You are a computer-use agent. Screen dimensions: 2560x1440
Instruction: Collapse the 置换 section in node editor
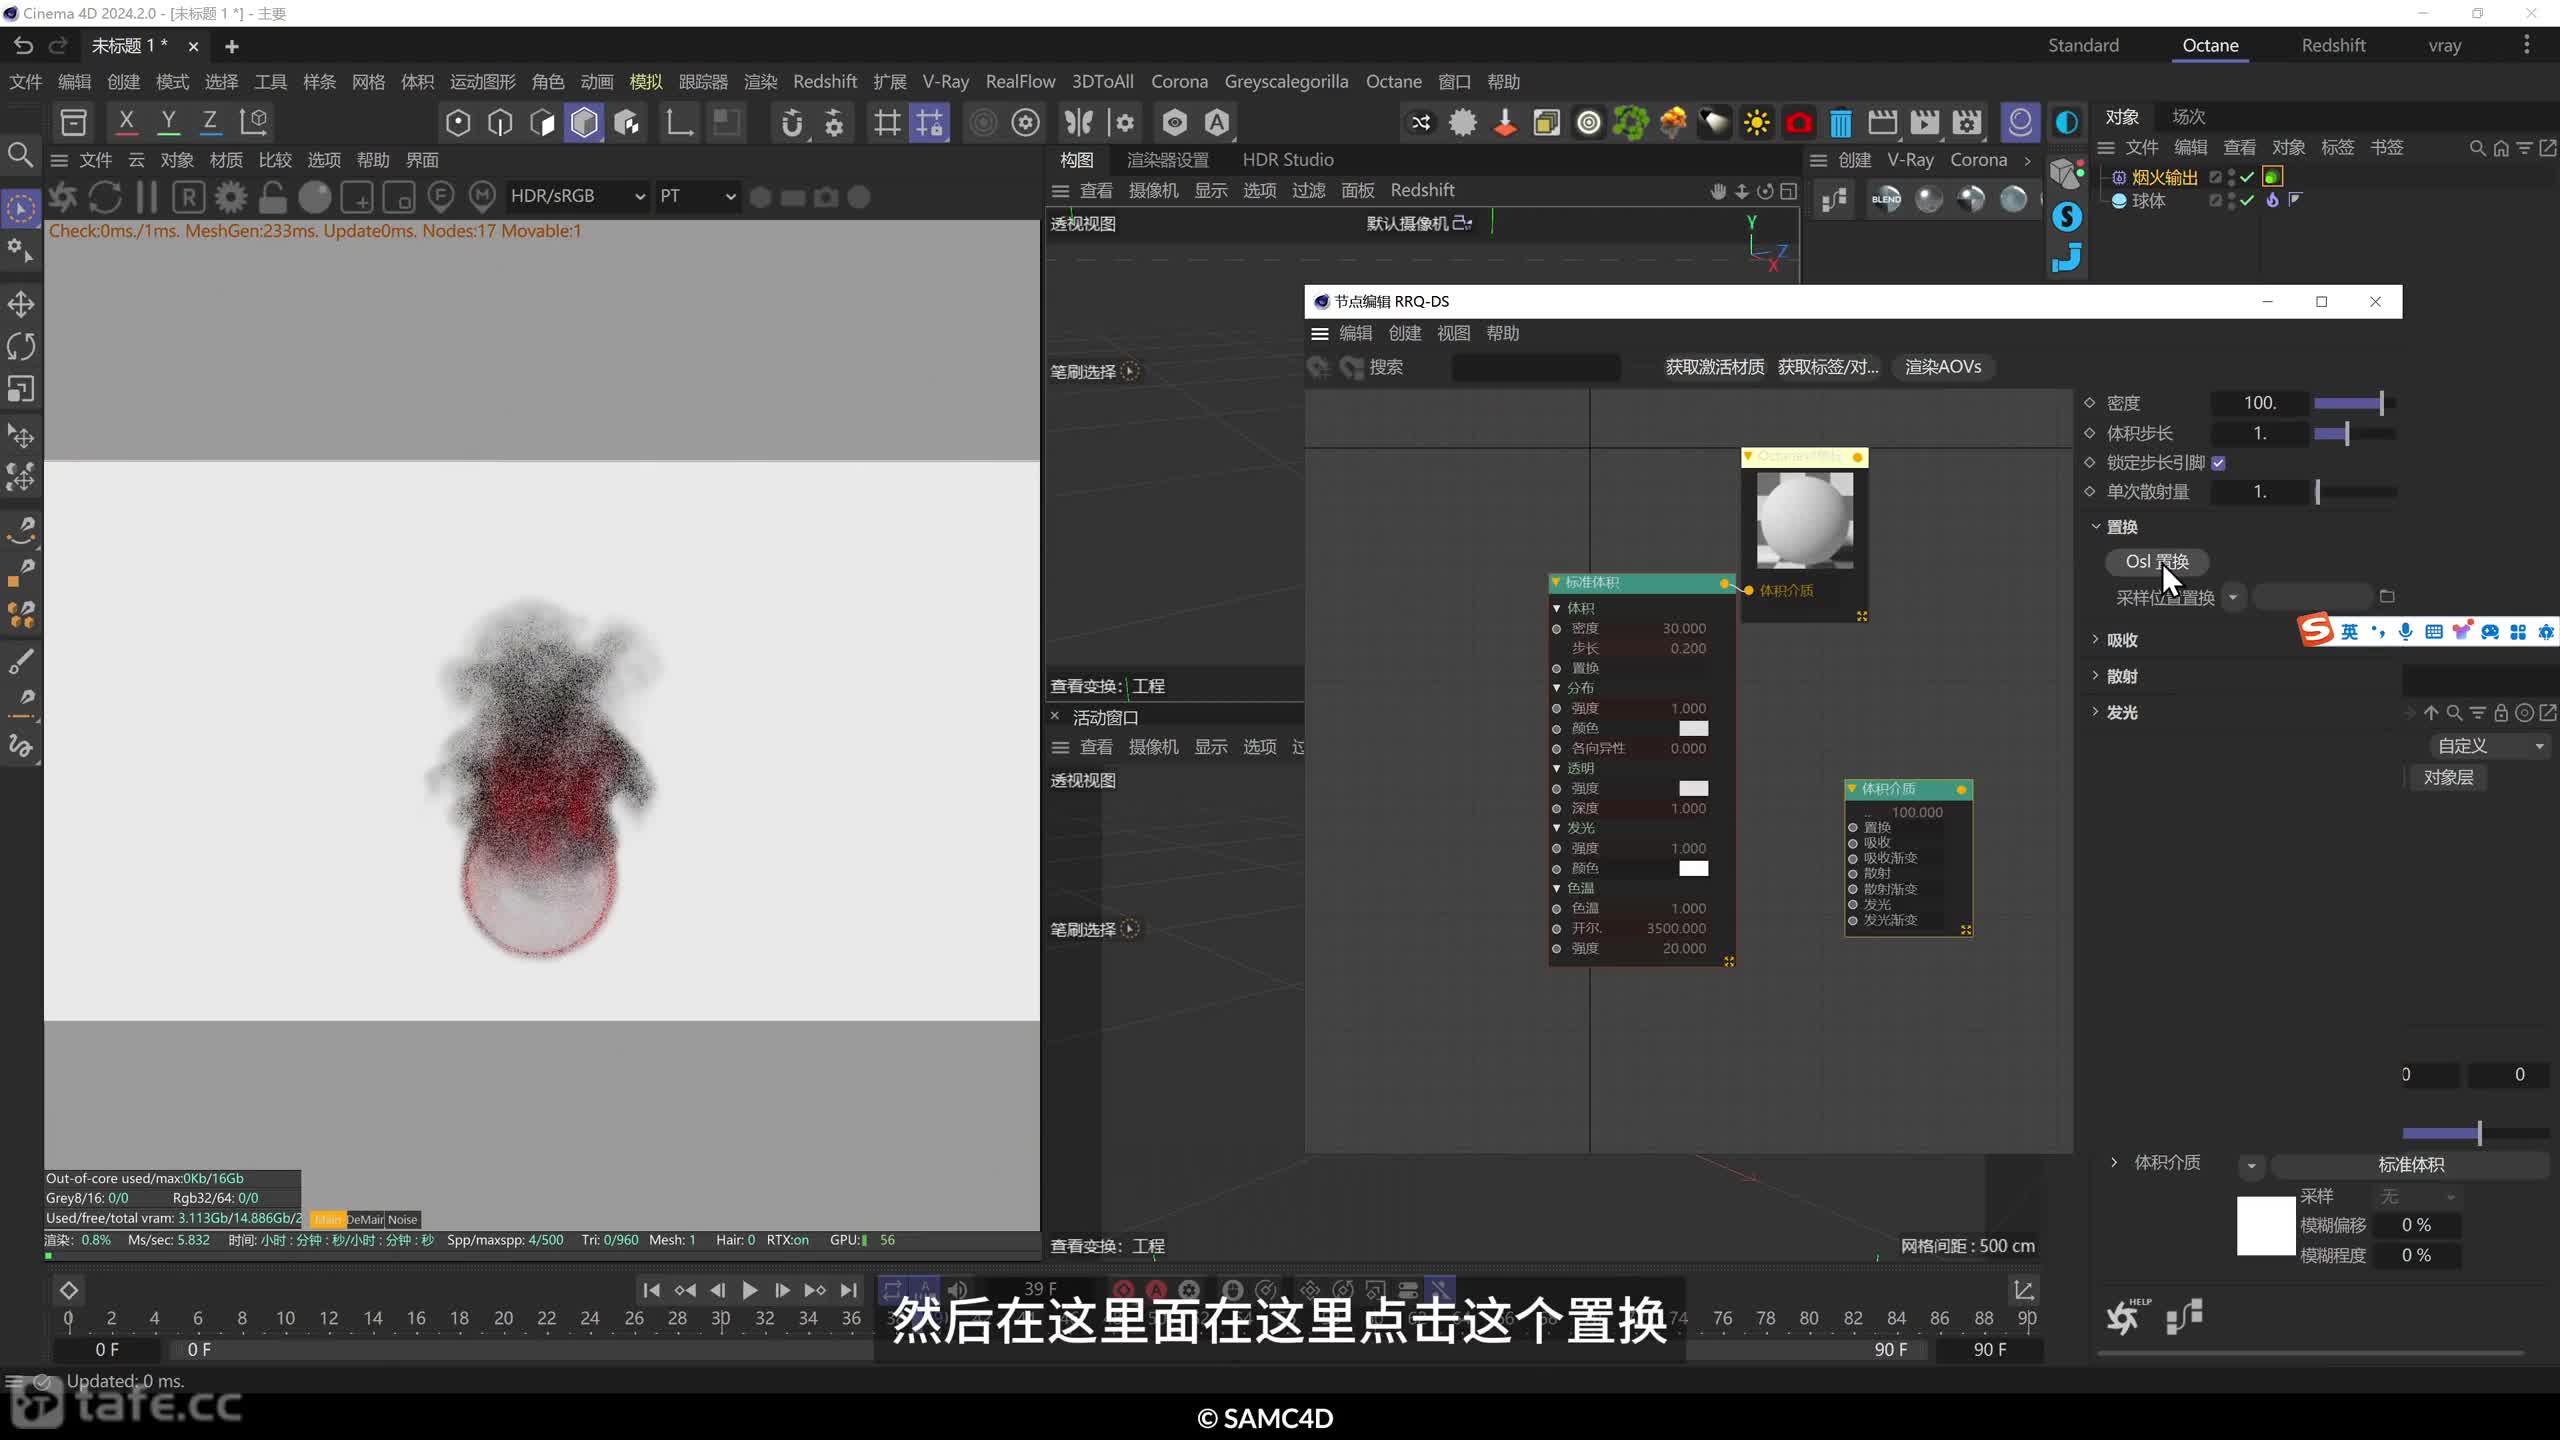pos(2096,526)
